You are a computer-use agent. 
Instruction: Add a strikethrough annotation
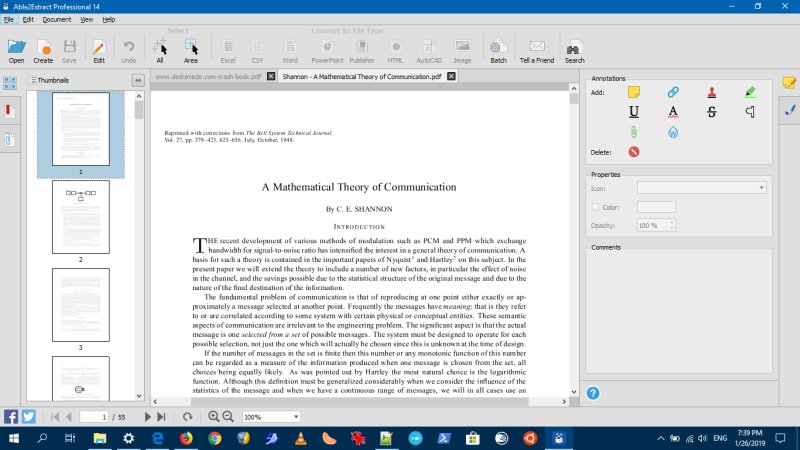[712, 112]
